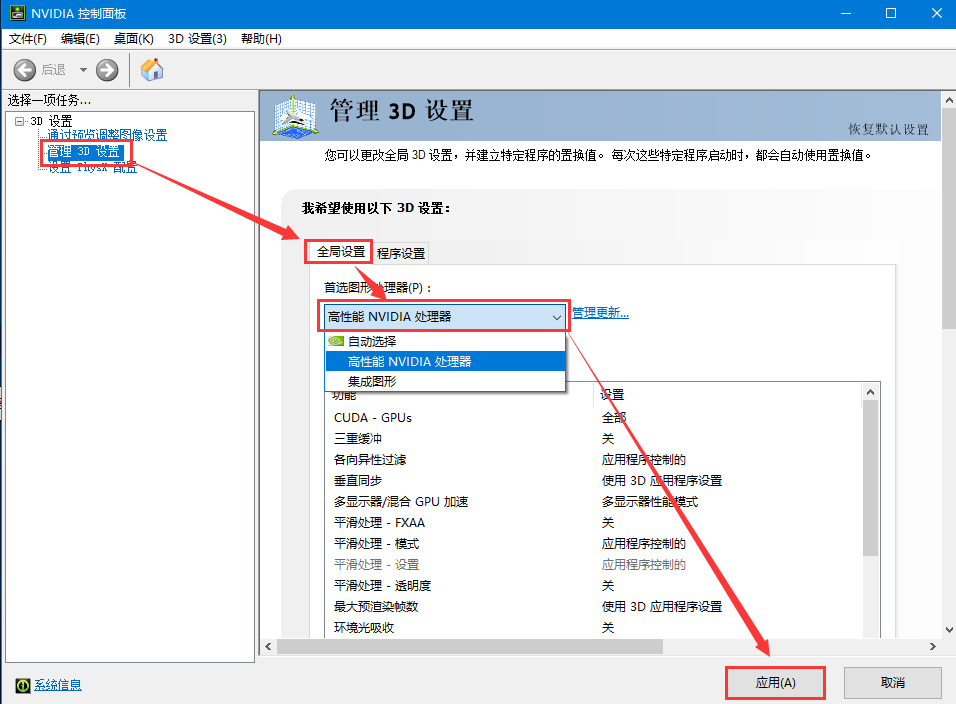Open the 桌面(K) menu
The width and height of the screenshot is (956, 704).
point(134,39)
